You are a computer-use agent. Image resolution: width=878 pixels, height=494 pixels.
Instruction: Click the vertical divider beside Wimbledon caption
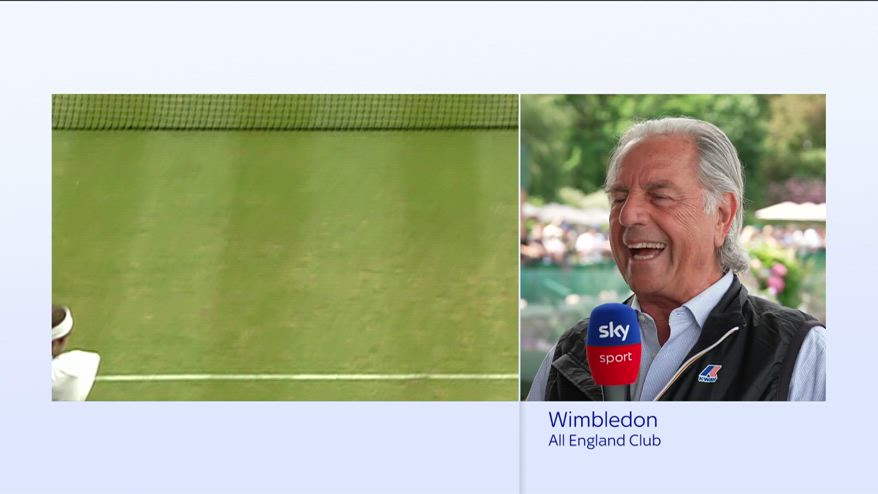[x=520, y=447]
